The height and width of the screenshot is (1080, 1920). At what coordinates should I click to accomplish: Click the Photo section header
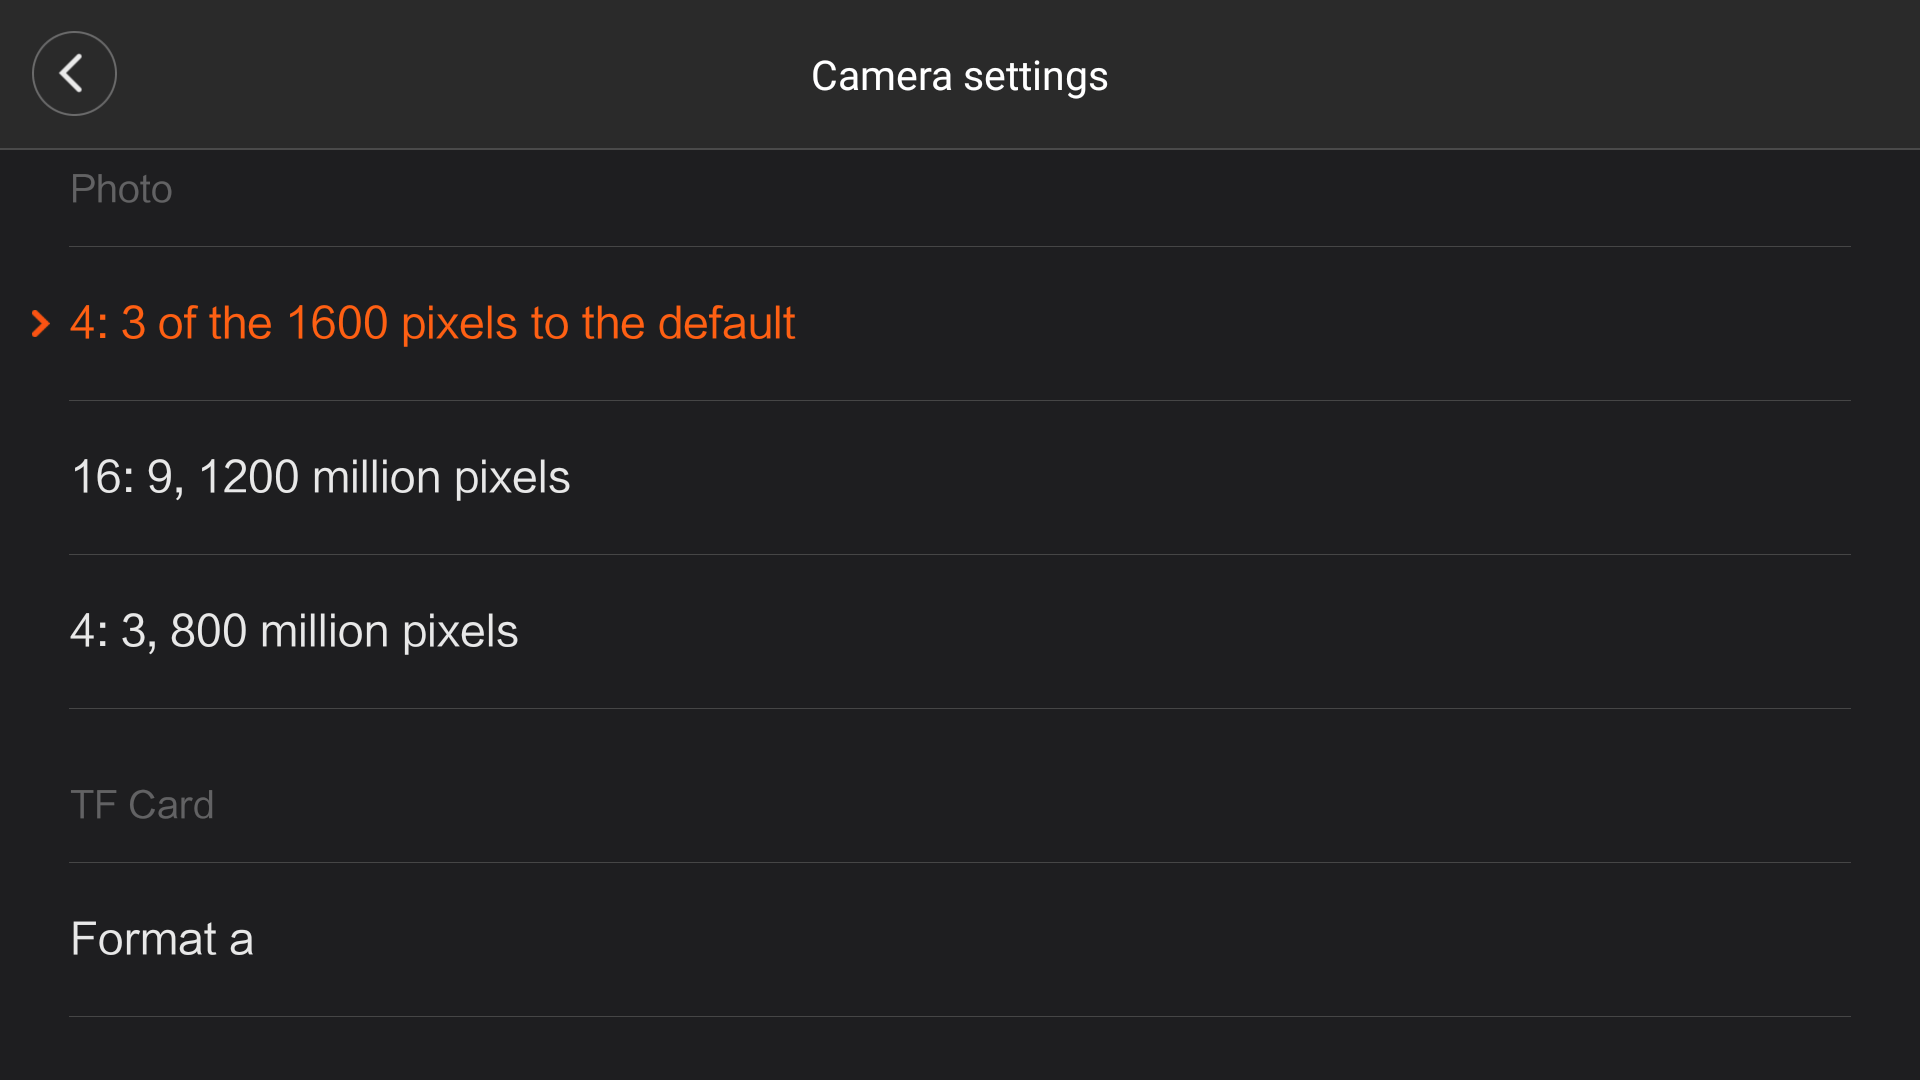tap(121, 189)
